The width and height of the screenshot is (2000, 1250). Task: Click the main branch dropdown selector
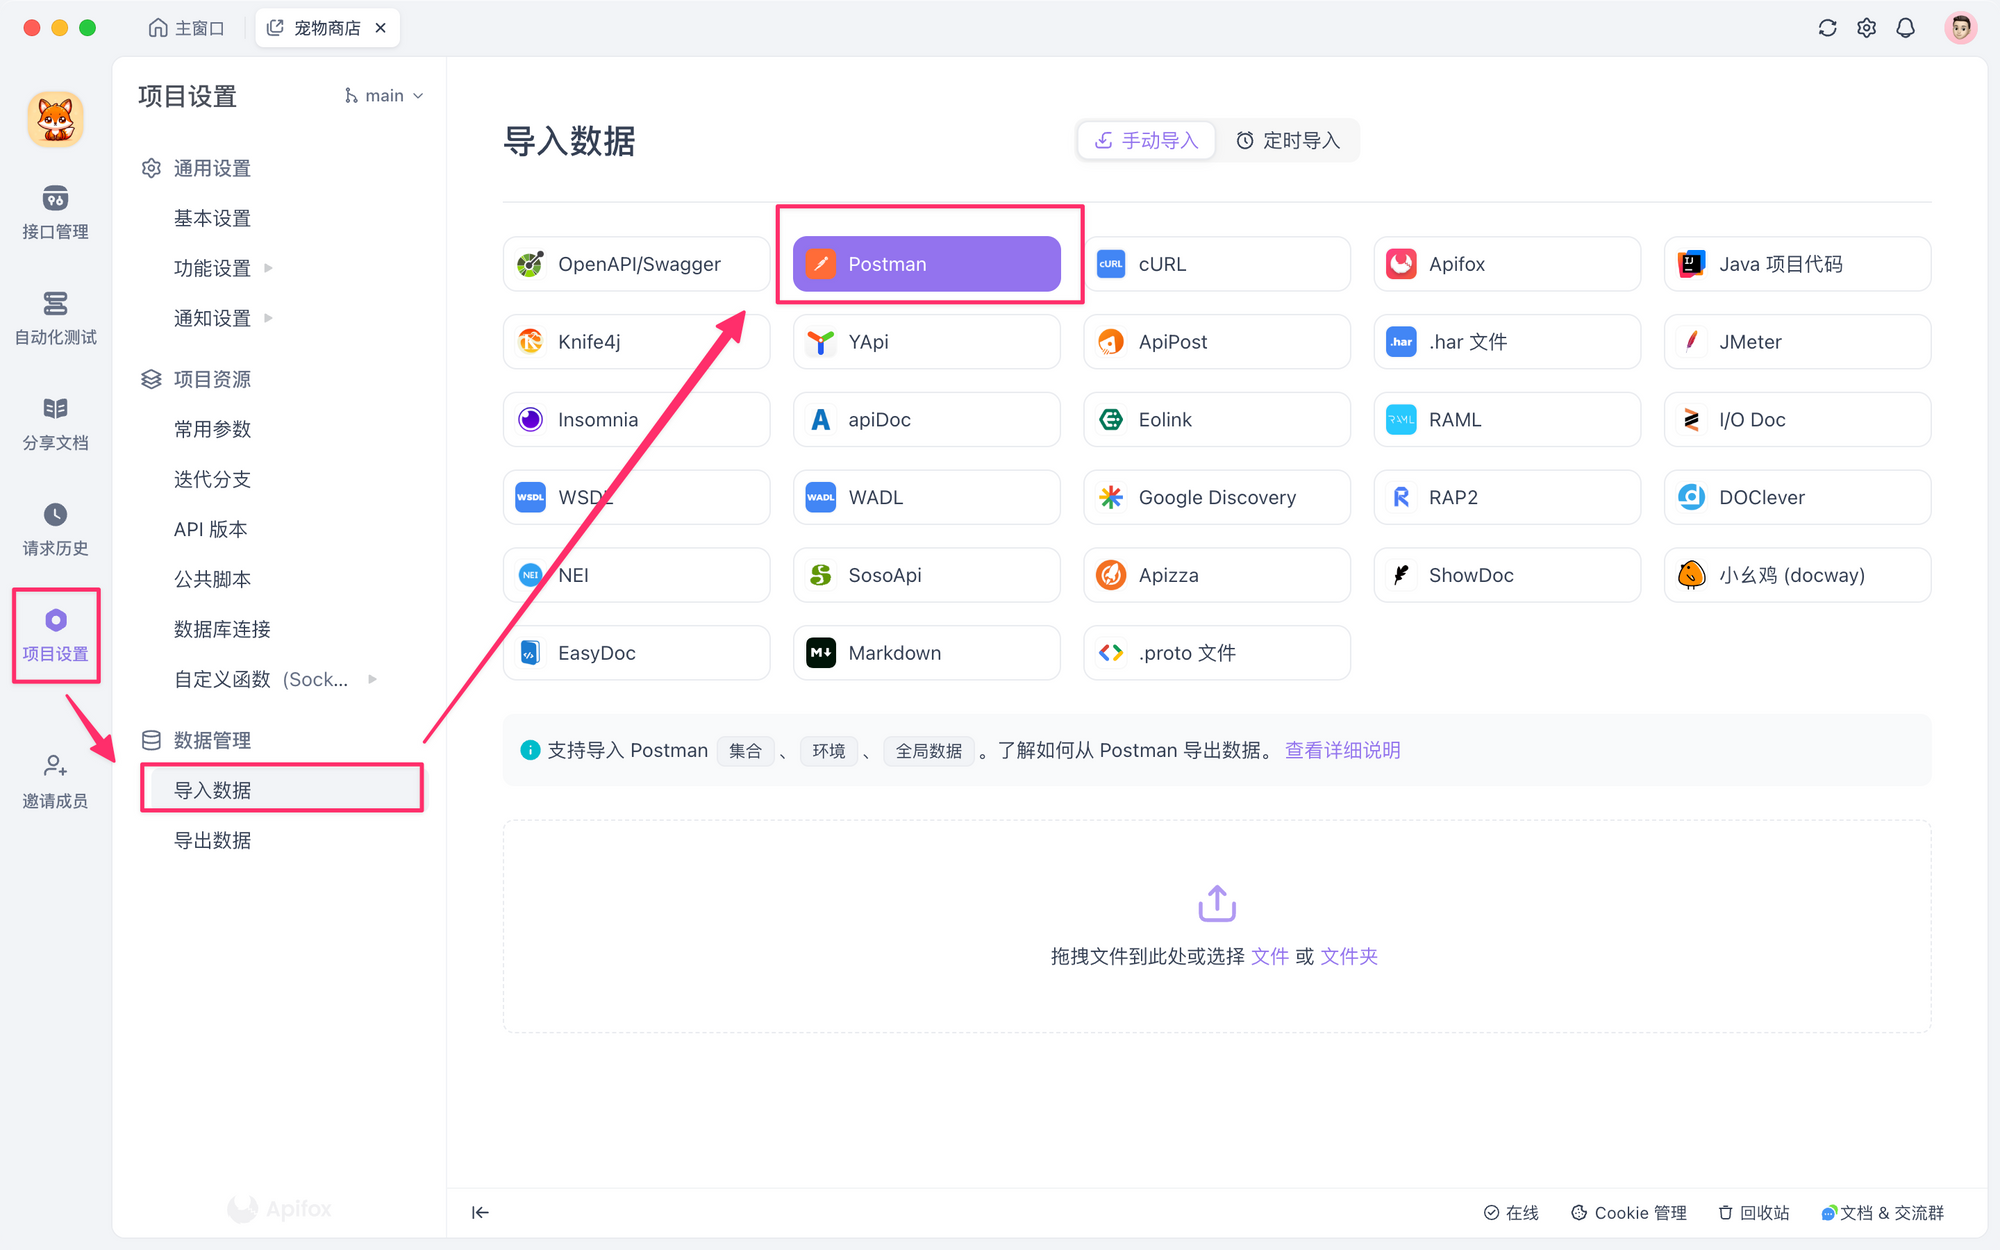[383, 95]
